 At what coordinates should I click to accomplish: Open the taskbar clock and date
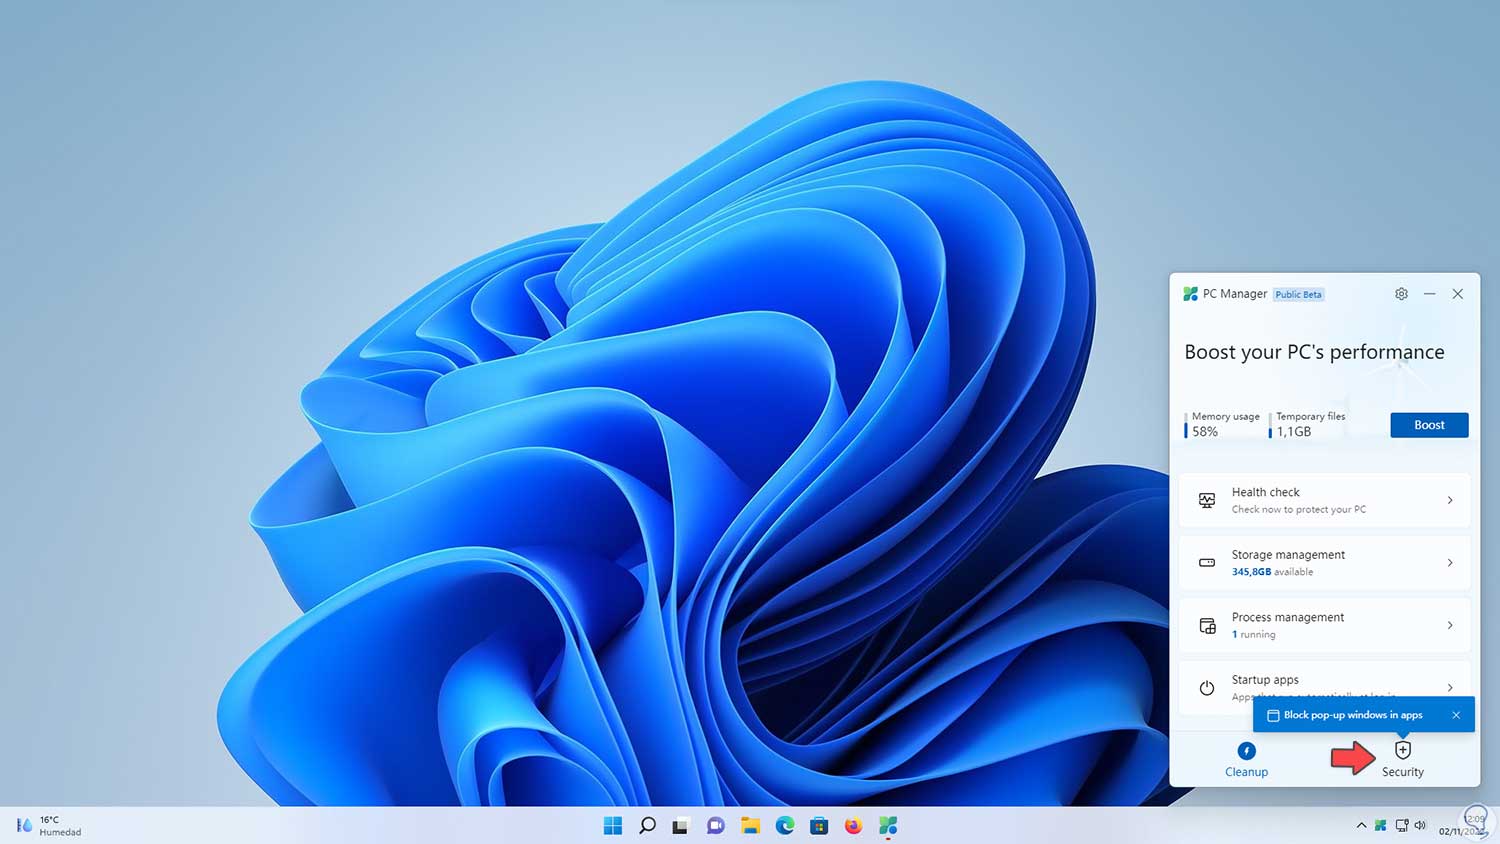[1461, 826]
